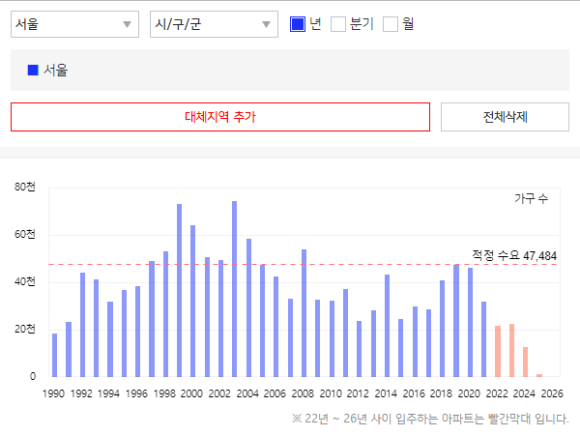Click the 2008 bar in the chart
Viewport: 580px width, 436px height.
point(304,313)
